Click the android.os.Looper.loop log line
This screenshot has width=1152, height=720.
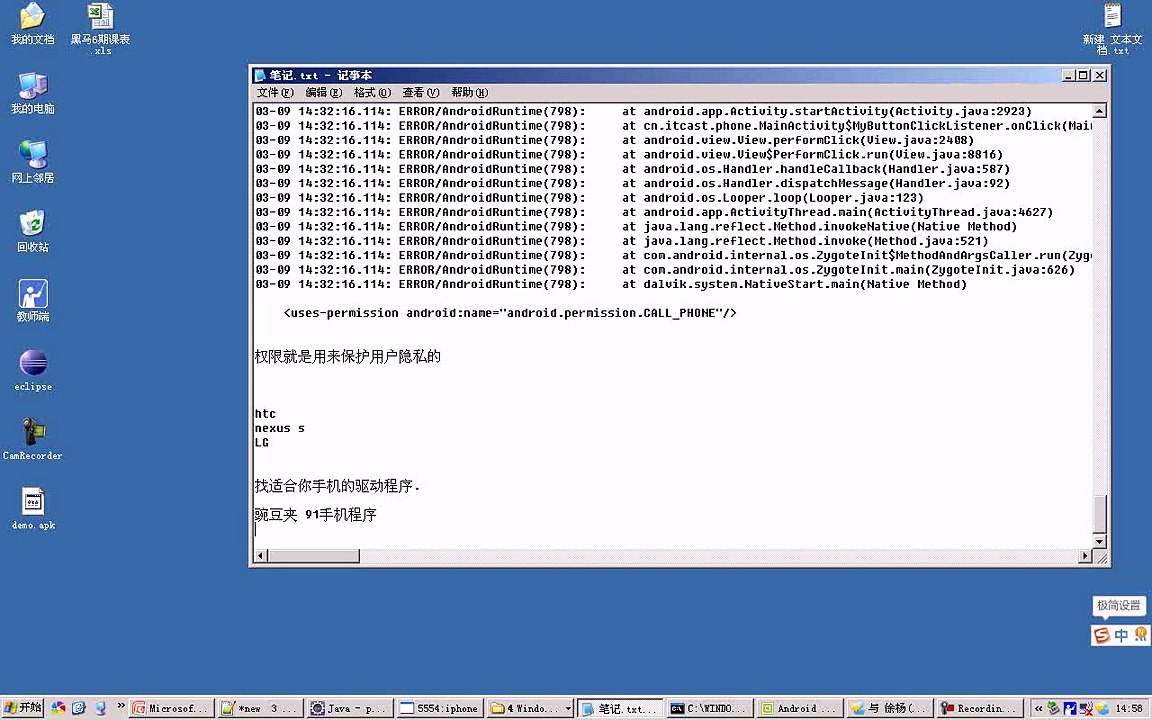tap(589, 198)
